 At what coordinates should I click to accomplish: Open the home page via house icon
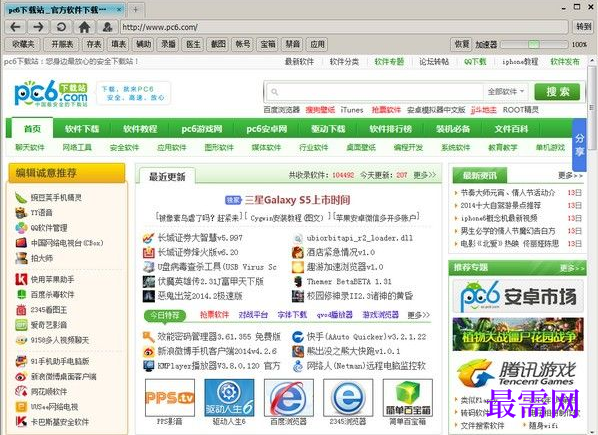tap(84, 27)
